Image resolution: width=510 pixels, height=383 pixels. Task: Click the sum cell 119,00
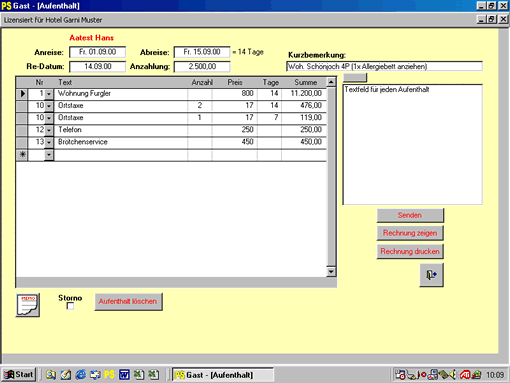[304, 118]
